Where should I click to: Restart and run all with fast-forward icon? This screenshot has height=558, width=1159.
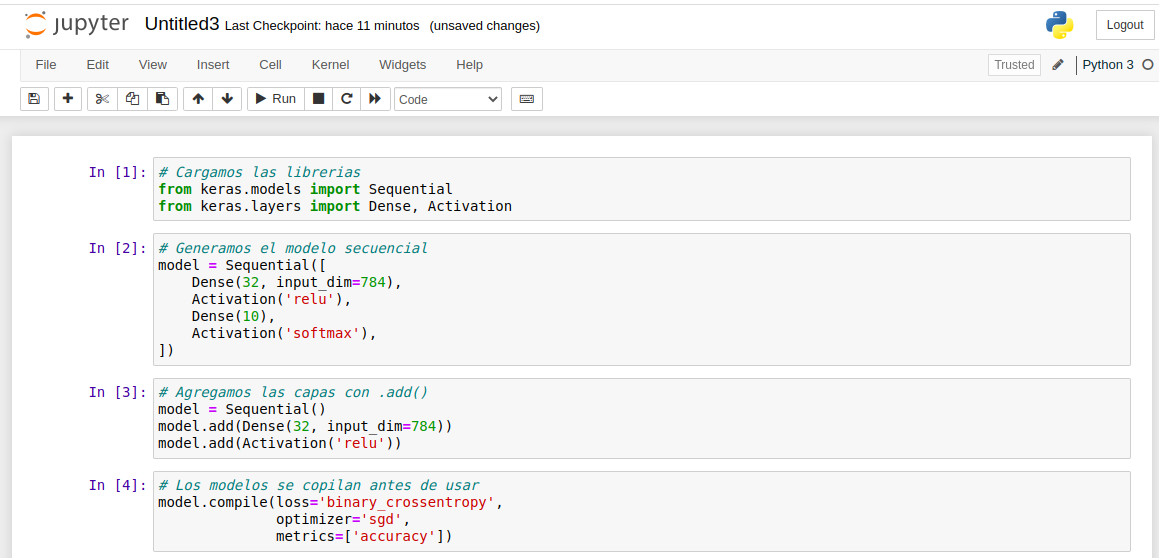[x=375, y=99]
